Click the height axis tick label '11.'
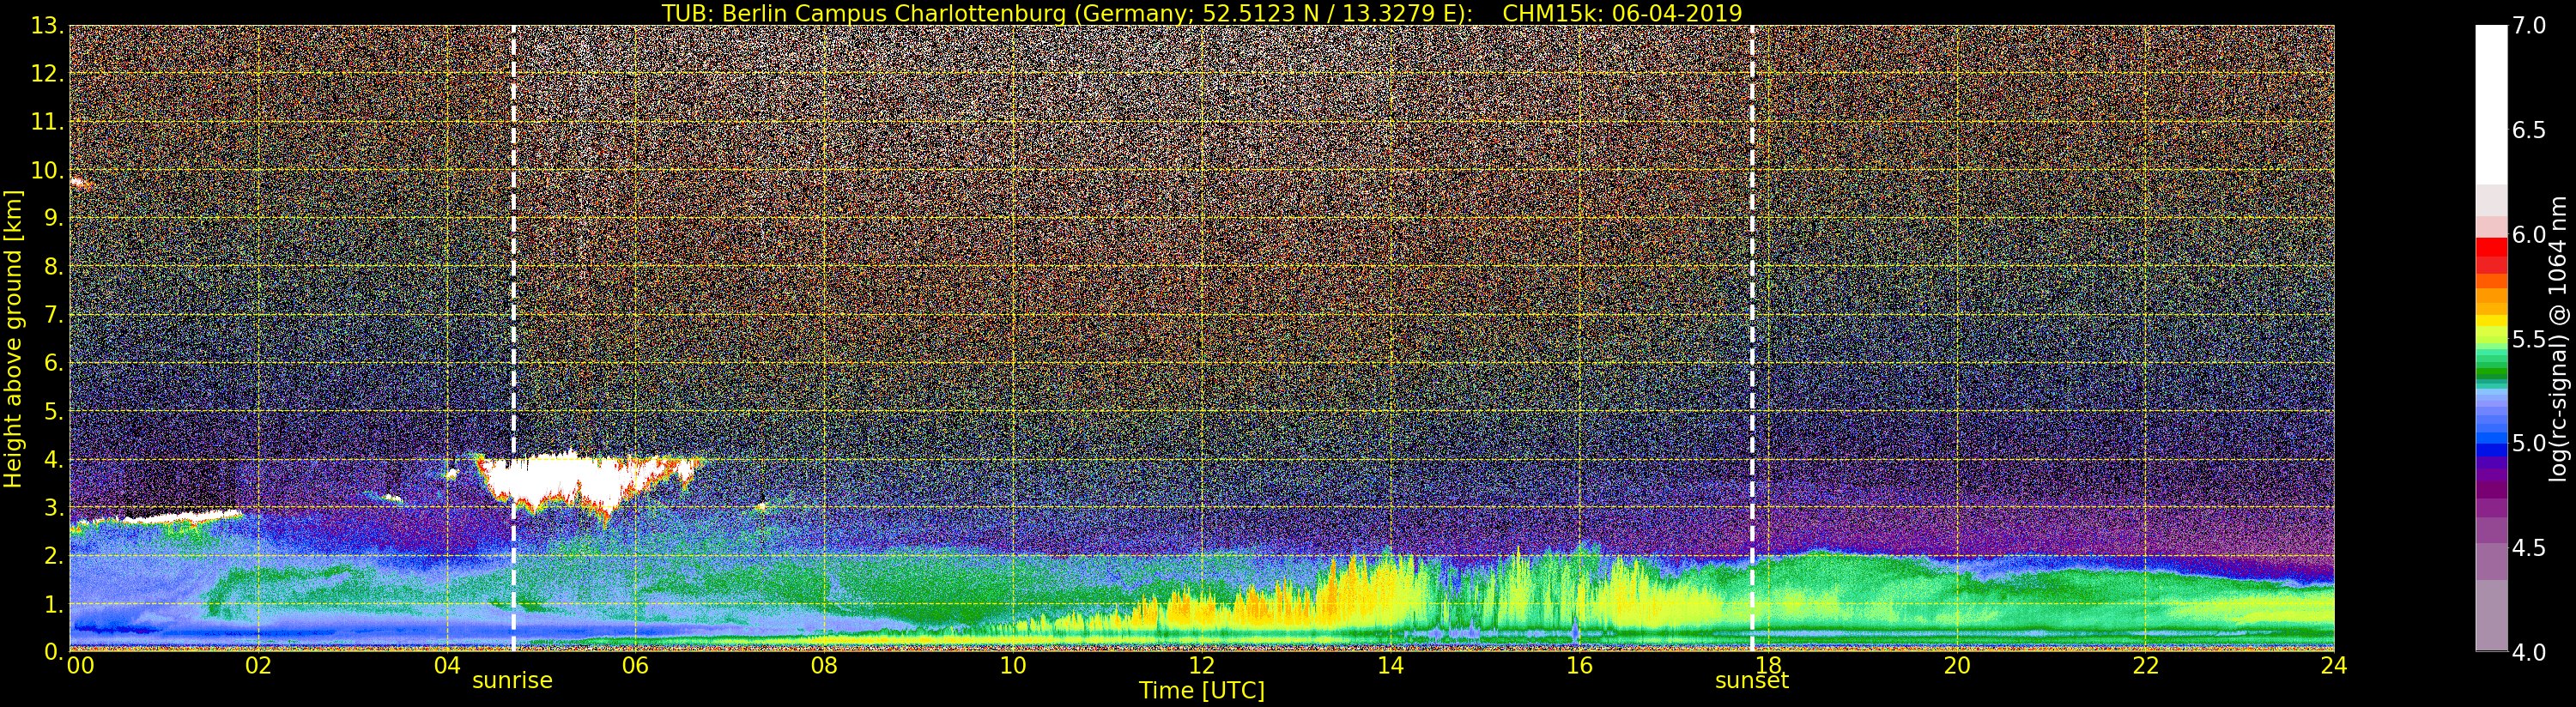 point(48,122)
